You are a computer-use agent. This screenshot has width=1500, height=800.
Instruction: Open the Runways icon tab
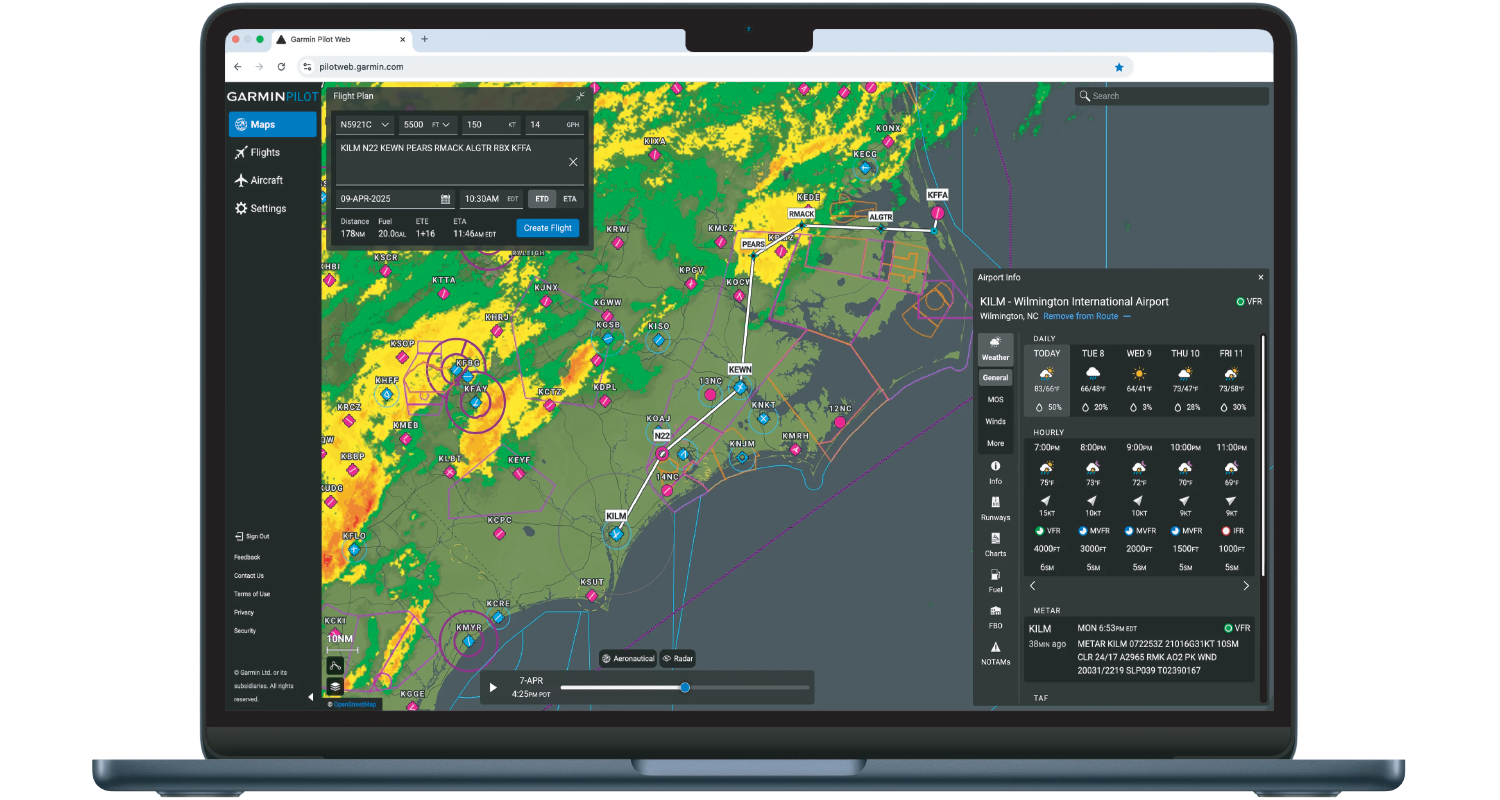click(995, 508)
